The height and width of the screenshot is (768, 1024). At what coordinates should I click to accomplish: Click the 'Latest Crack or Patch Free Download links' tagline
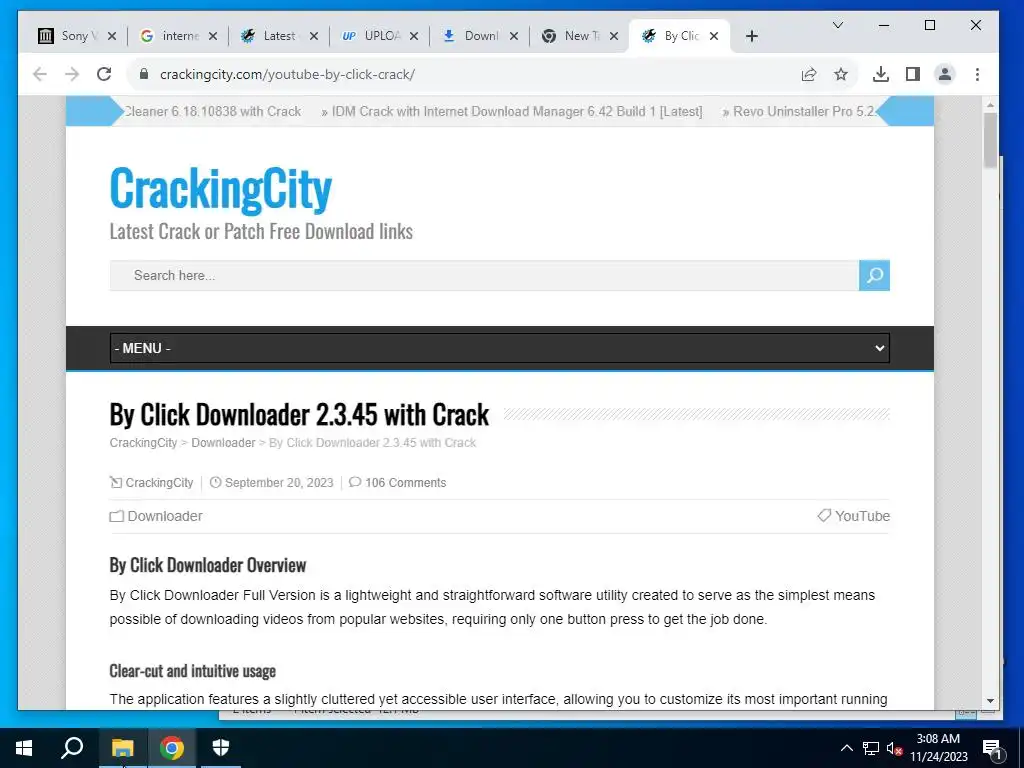tap(261, 231)
